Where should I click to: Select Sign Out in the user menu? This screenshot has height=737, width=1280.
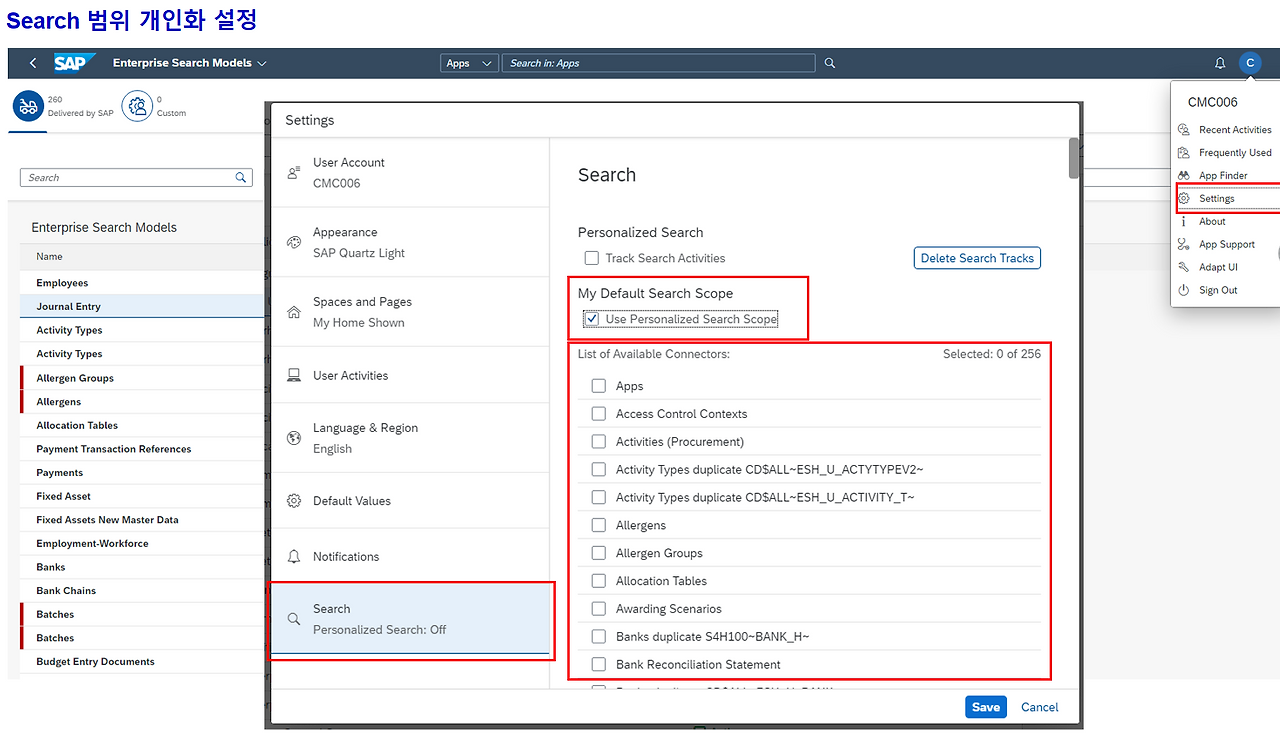point(1227,291)
